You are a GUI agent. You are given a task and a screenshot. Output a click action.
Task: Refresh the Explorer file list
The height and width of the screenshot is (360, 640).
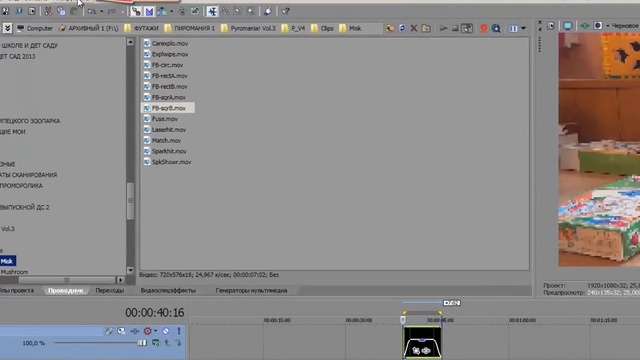pyautogui.click(x=402, y=28)
